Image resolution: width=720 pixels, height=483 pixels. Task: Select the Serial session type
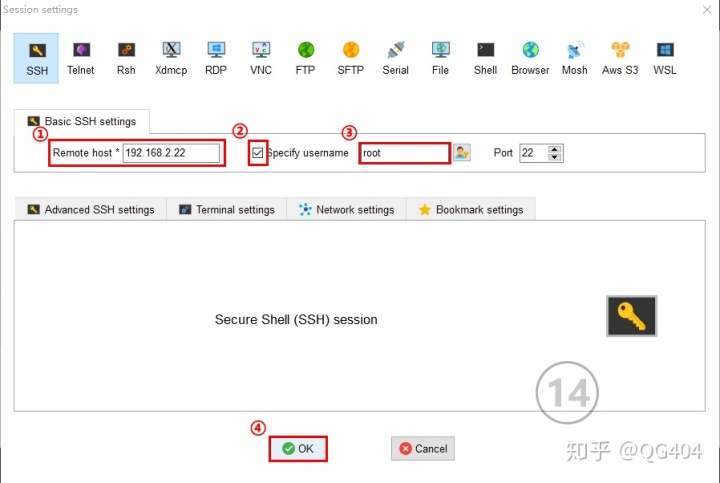[x=395, y=58]
